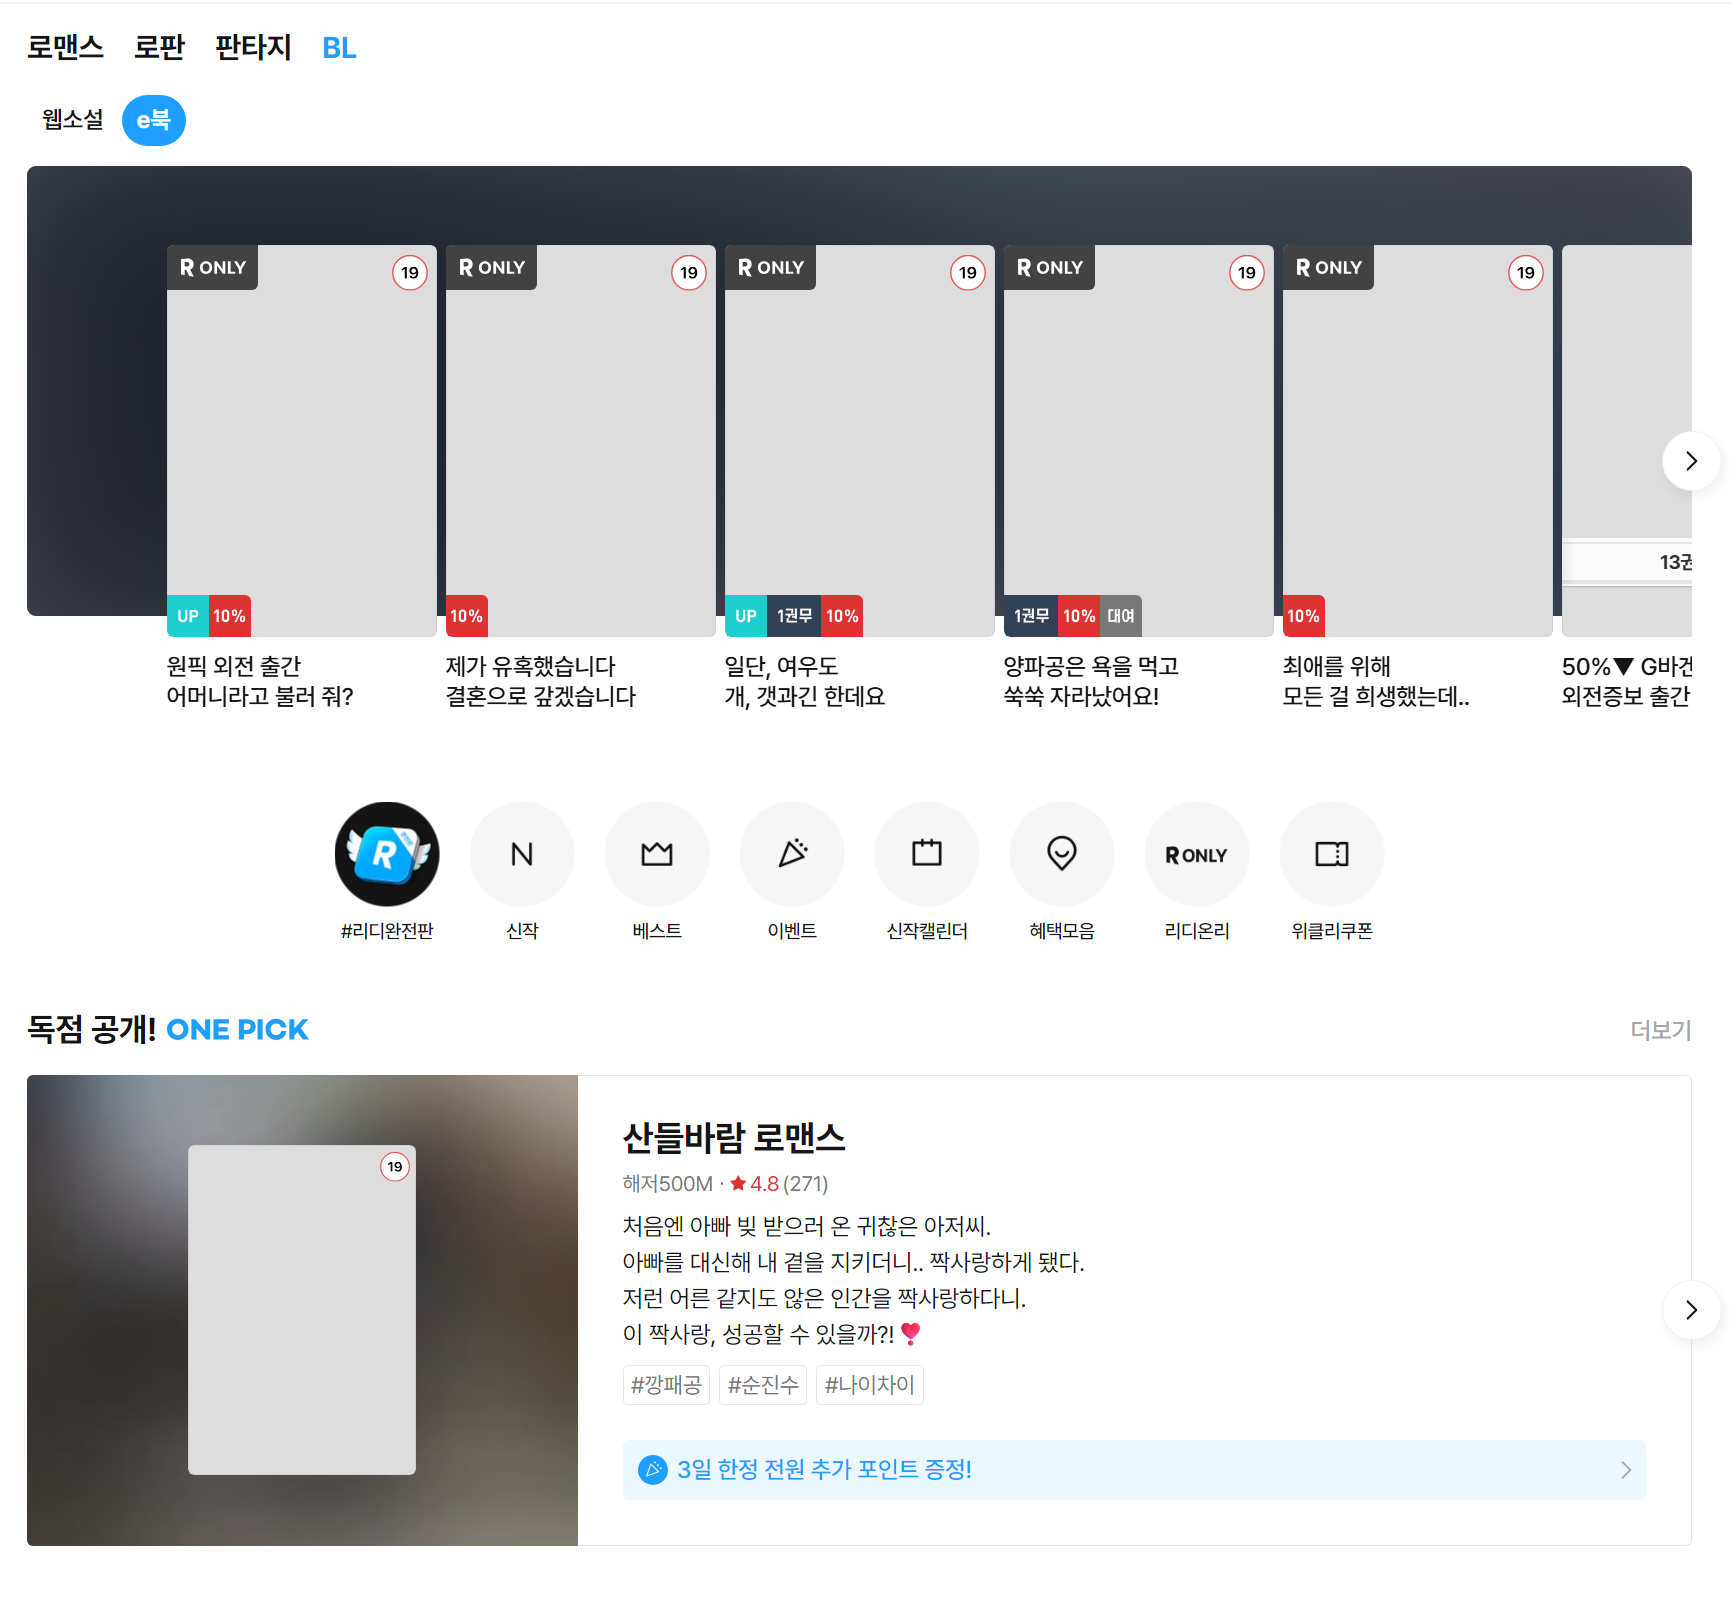Advance the top book carousel right arrow
1731x1620 pixels.
tap(1691, 461)
